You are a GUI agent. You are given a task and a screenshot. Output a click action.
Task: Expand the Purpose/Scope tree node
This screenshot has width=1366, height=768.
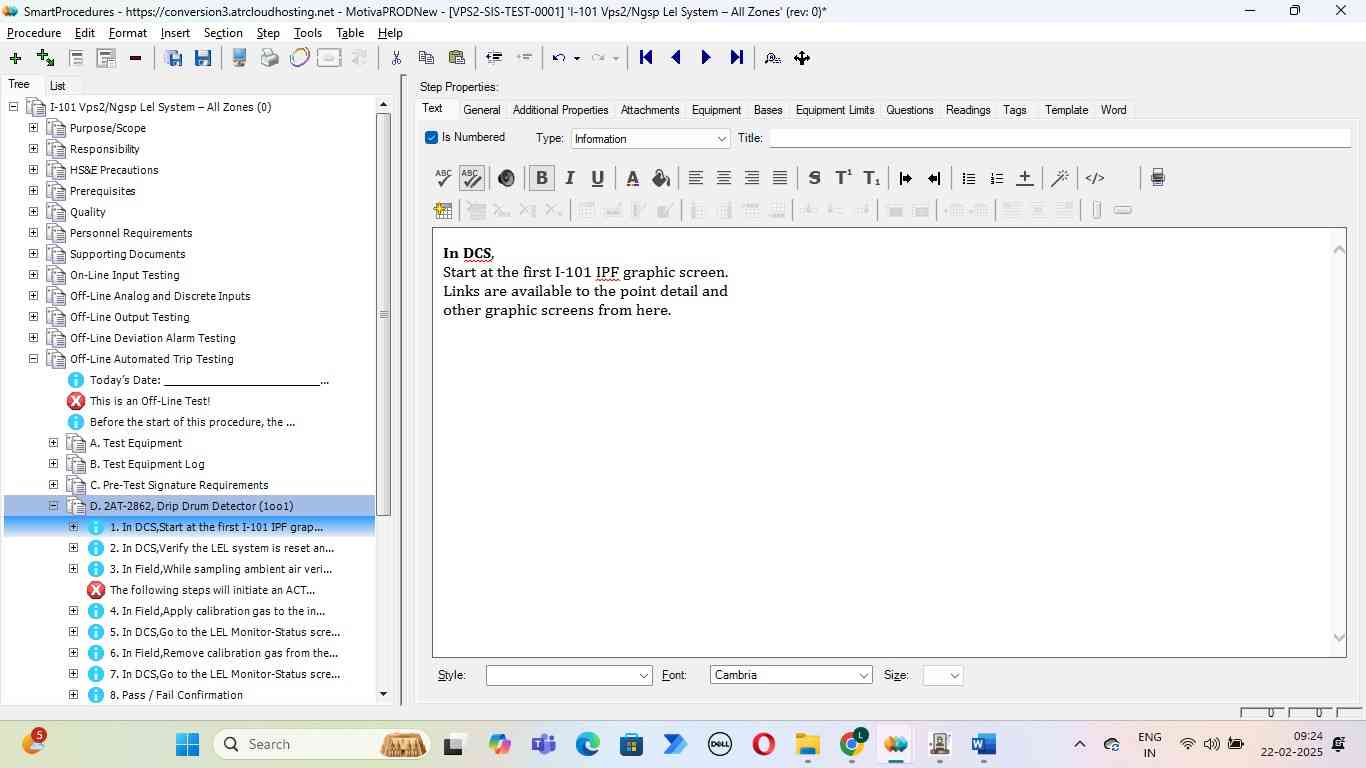(x=33, y=128)
